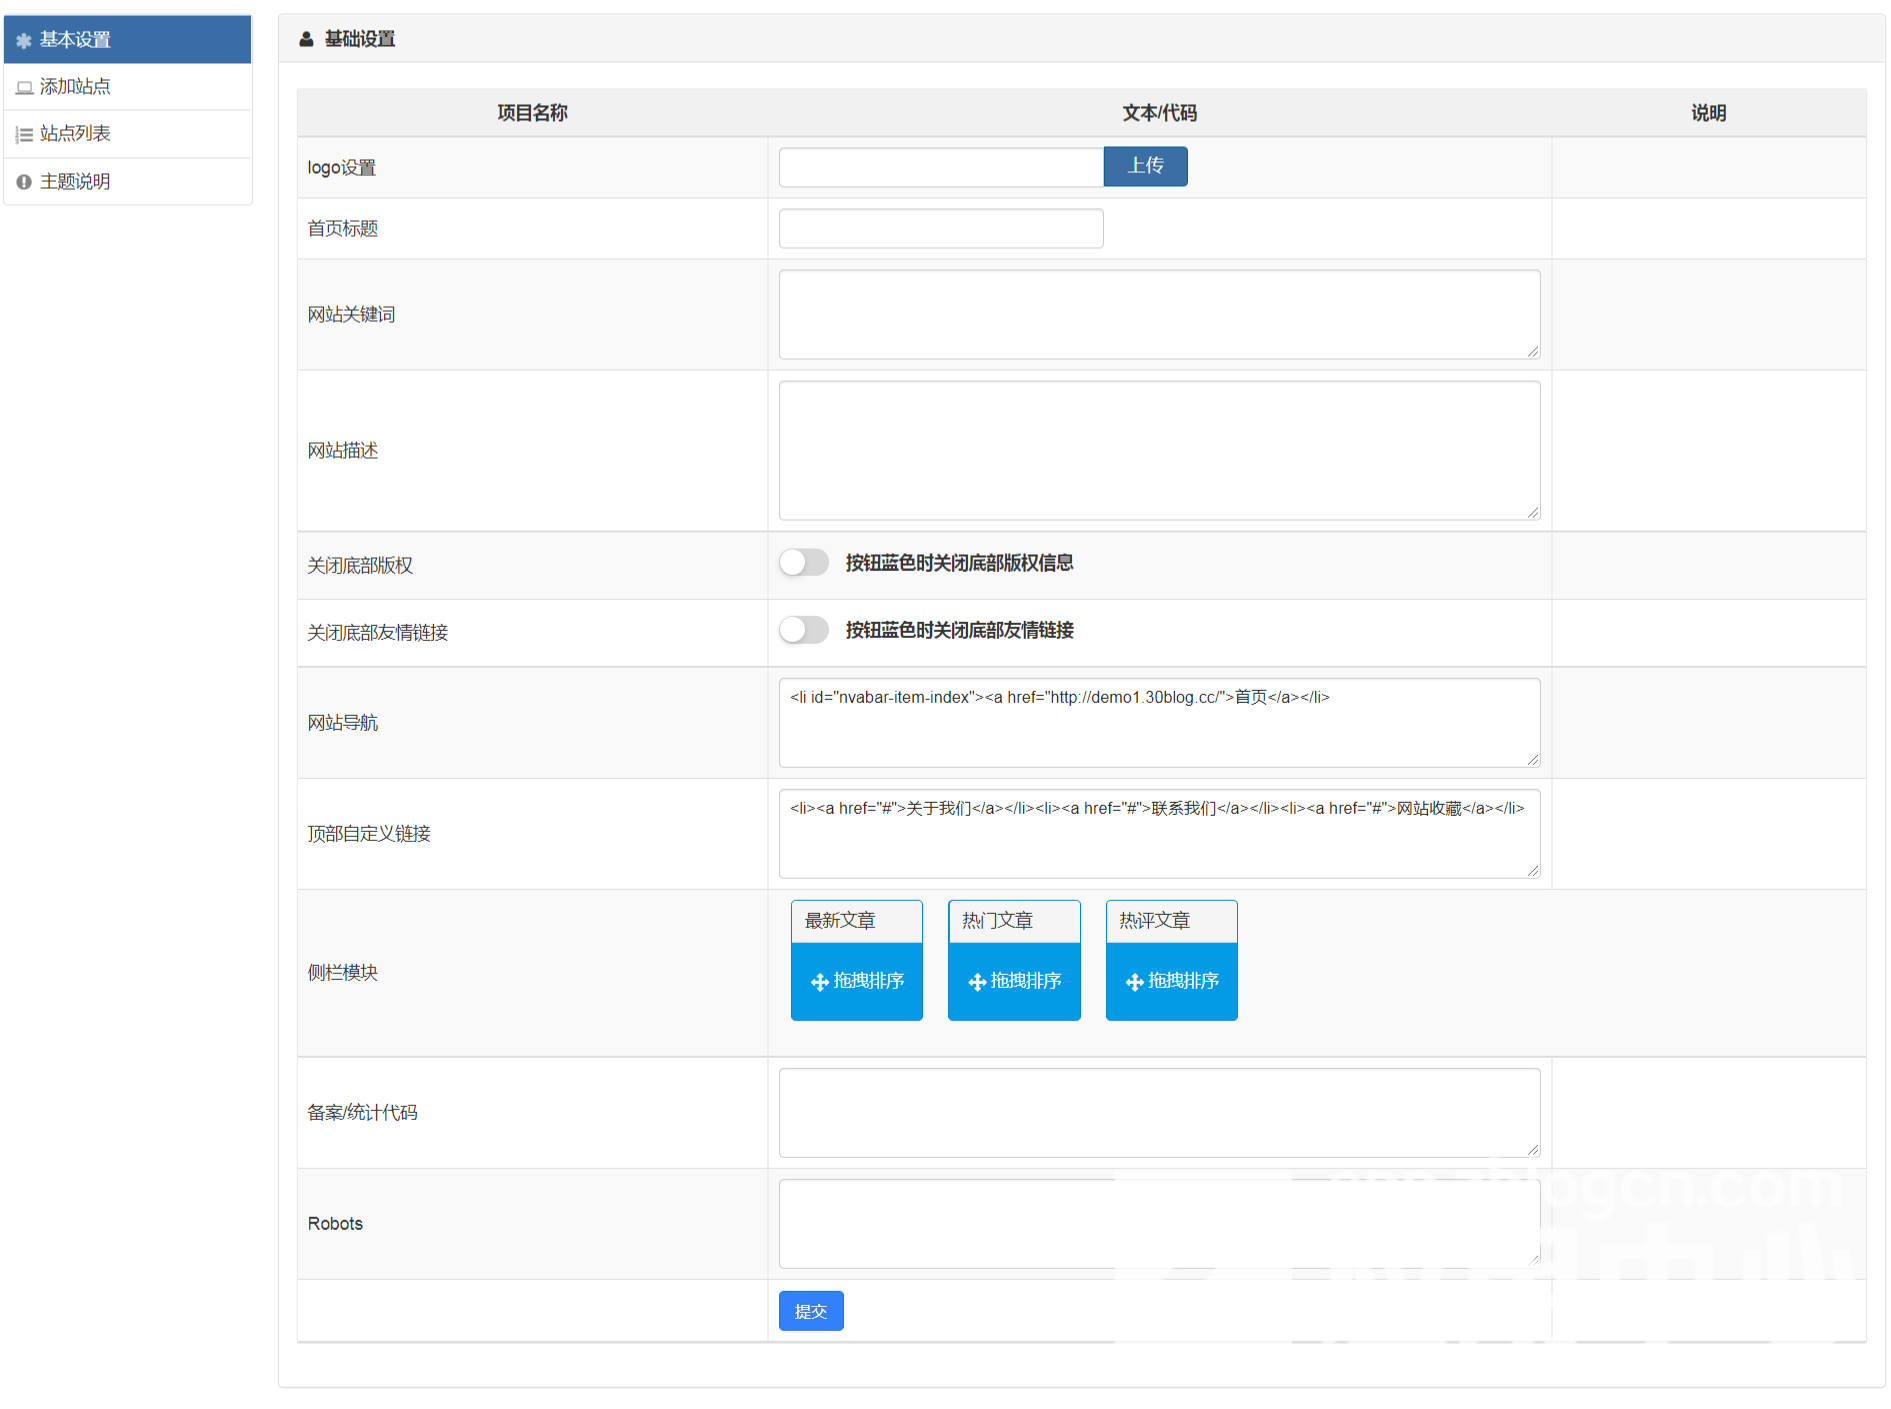1891x1409 pixels.
Task: Click move icon in 热门文章 module
Action: (977, 982)
